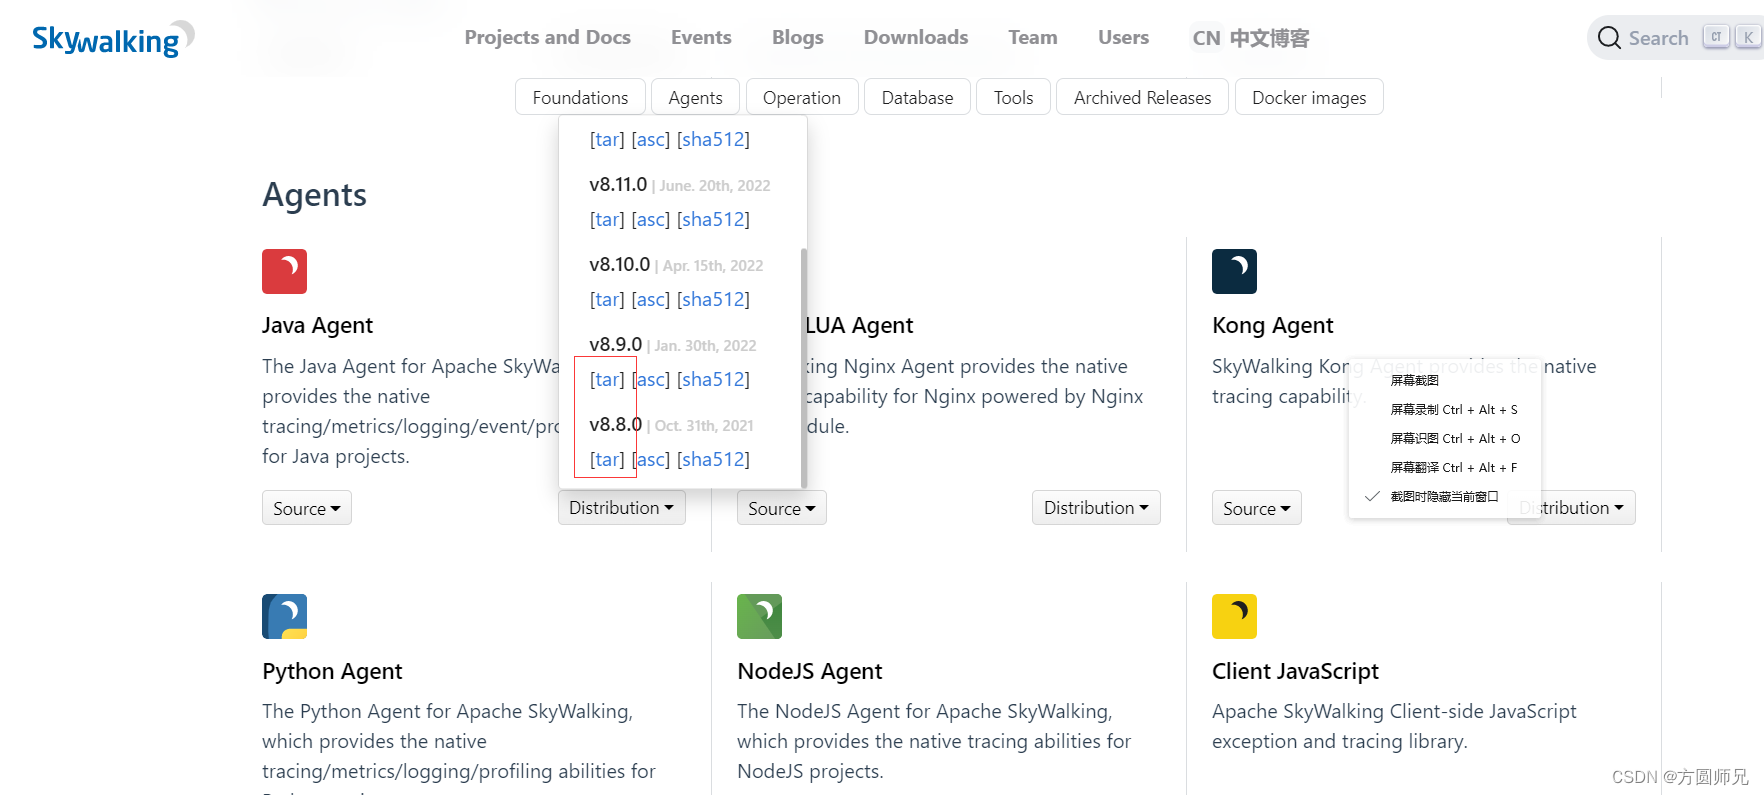Expand Java Agent Source dropdown

(x=306, y=508)
